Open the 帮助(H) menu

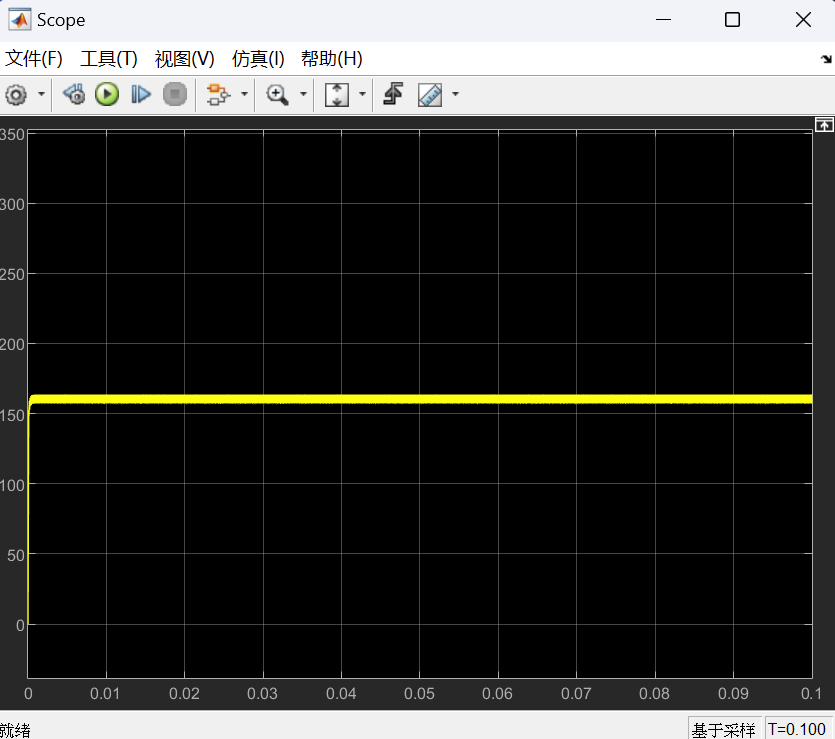[332, 59]
